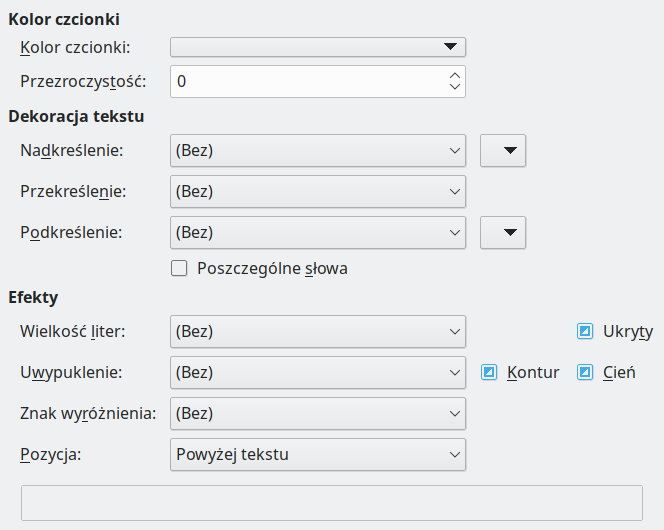Image resolution: width=664 pixels, height=530 pixels.
Task: Toggle the Kontur checkbox
Action: point(490,372)
